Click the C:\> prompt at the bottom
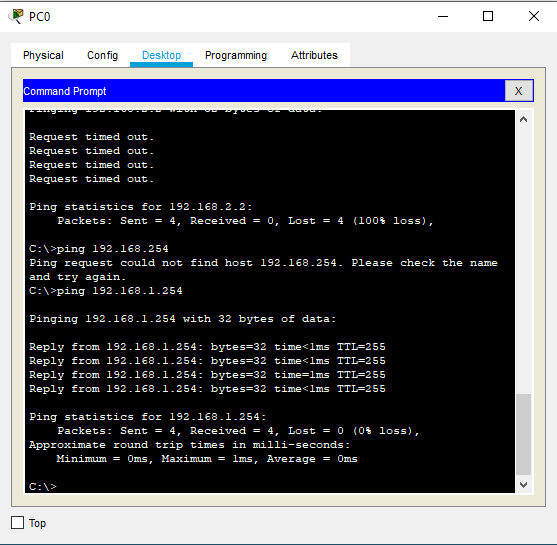Image resolution: width=557 pixels, height=545 pixels. pos(43,486)
